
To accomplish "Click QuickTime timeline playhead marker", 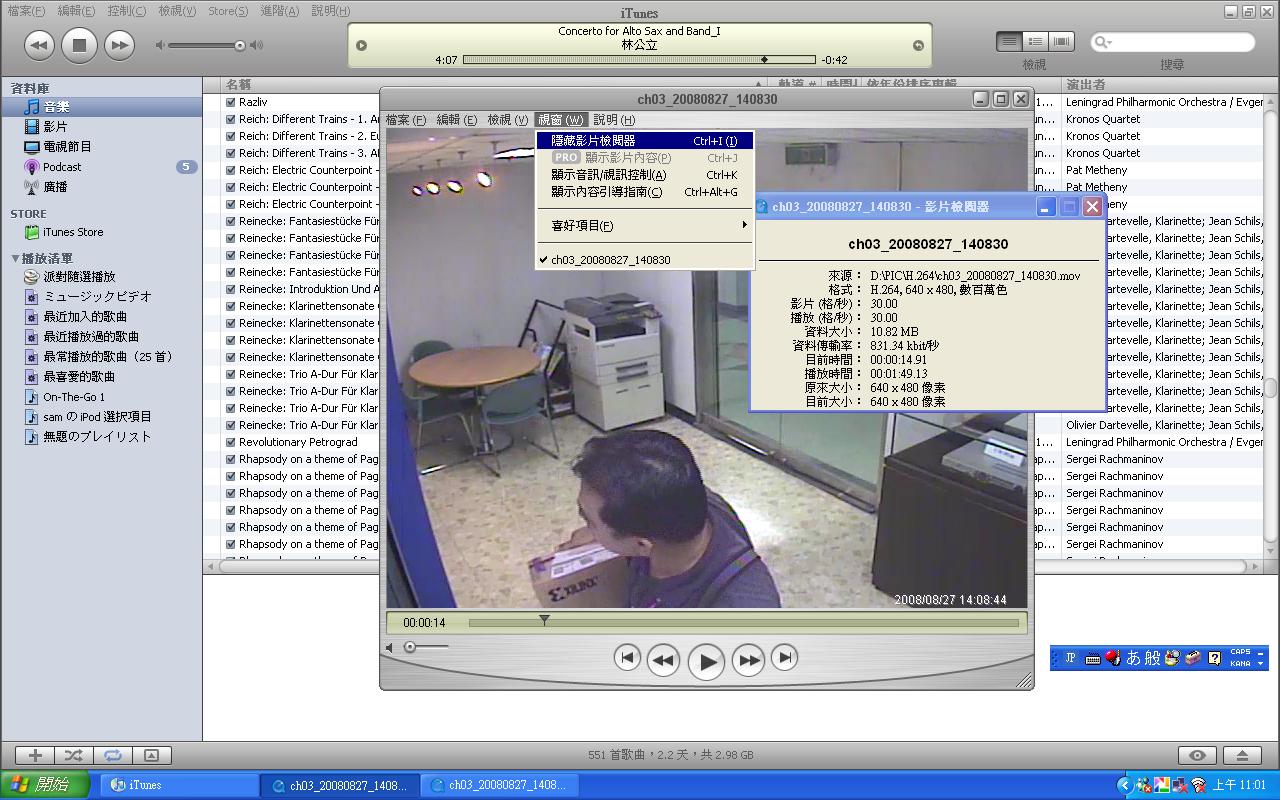I will [544, 620].
